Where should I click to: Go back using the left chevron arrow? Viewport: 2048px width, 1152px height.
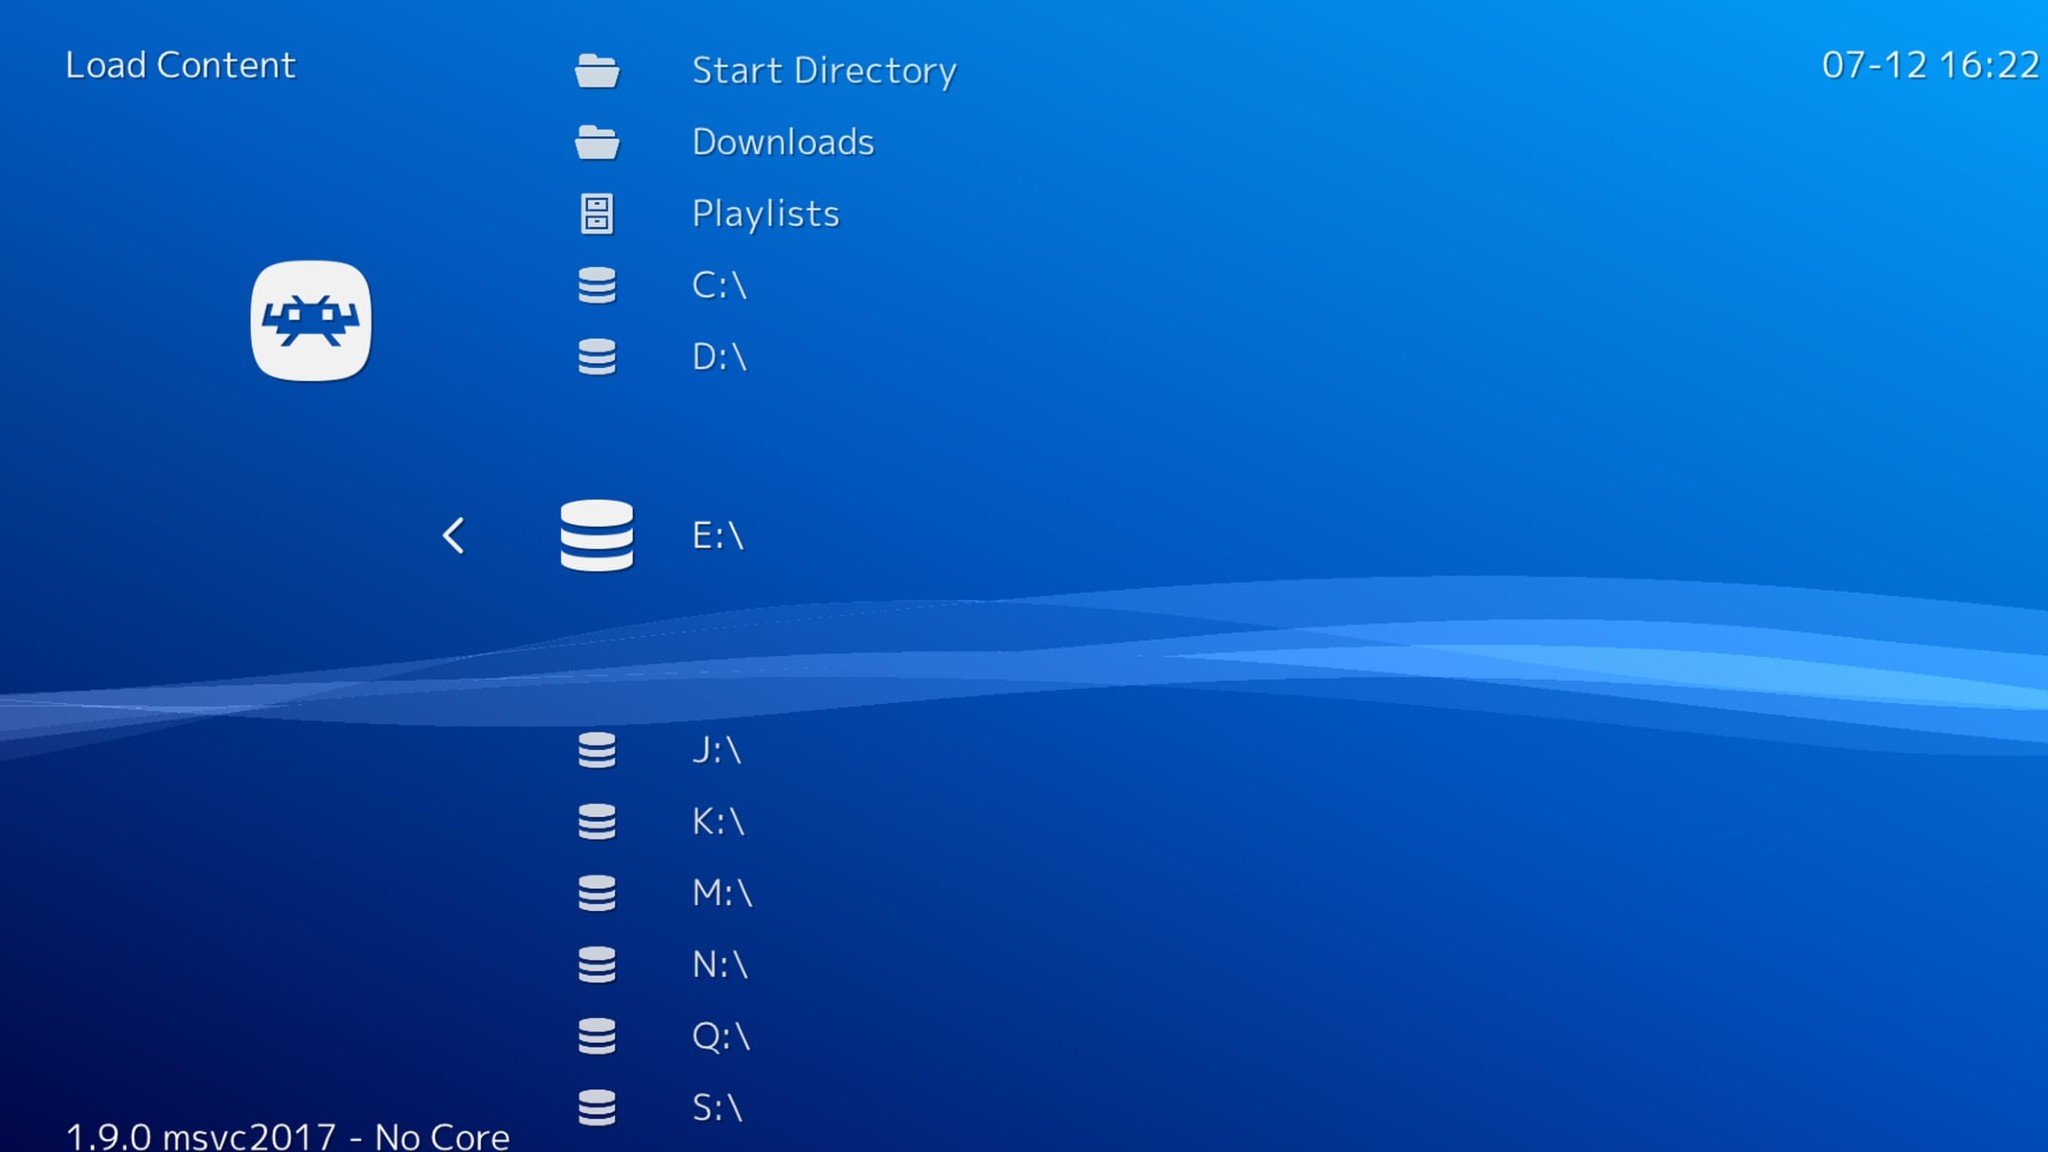click(x=453, y=536)
